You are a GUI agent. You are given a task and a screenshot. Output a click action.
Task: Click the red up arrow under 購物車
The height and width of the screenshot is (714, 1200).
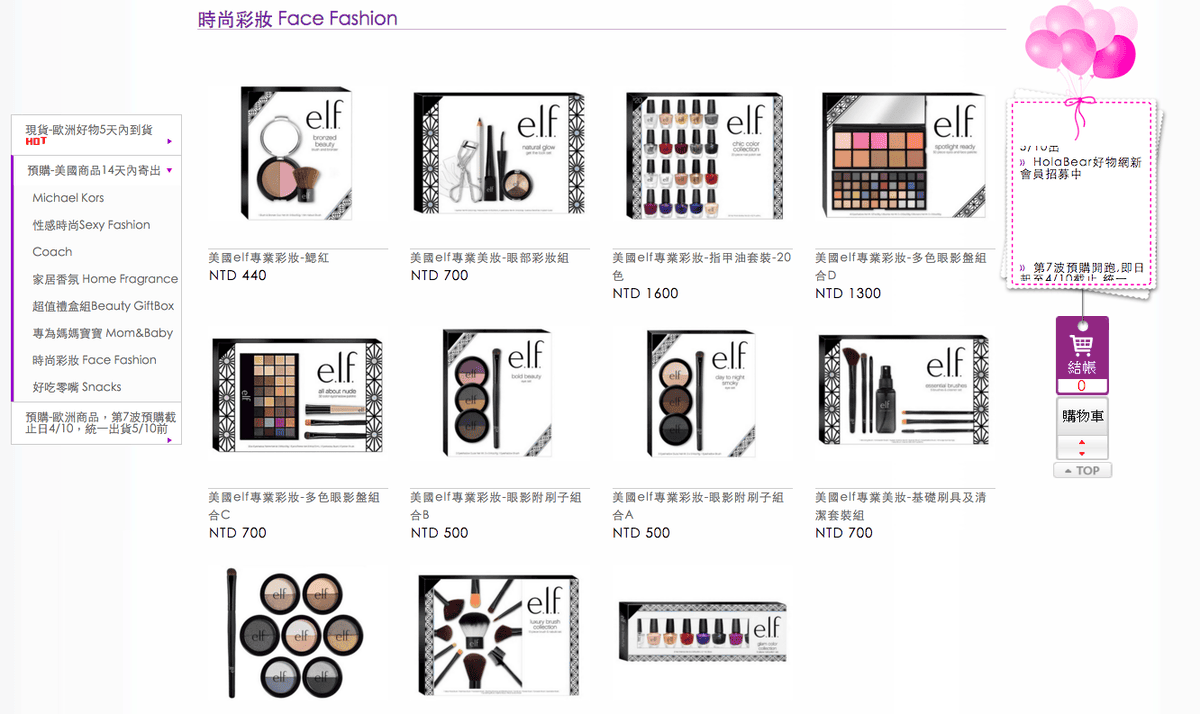click(x=1082, y=442)
